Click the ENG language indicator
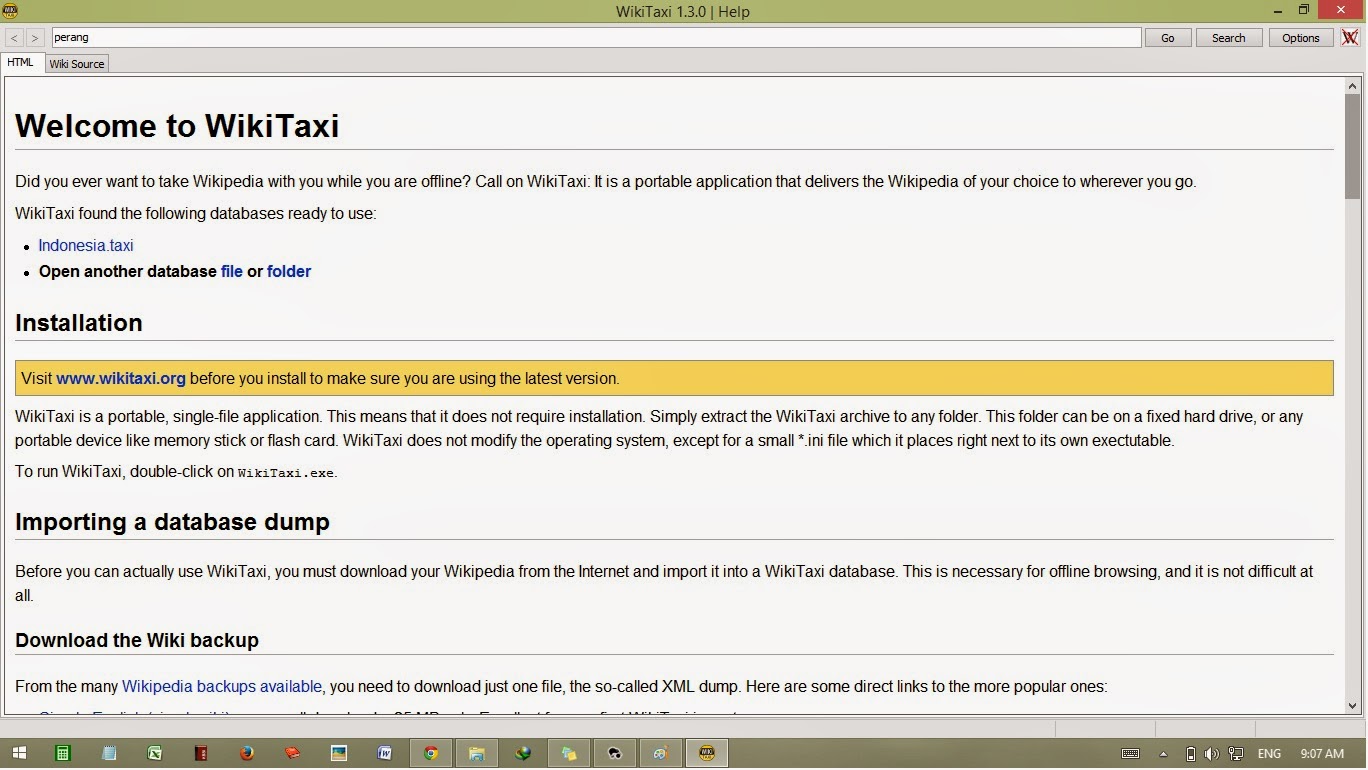 click(x=1269, y=753)
